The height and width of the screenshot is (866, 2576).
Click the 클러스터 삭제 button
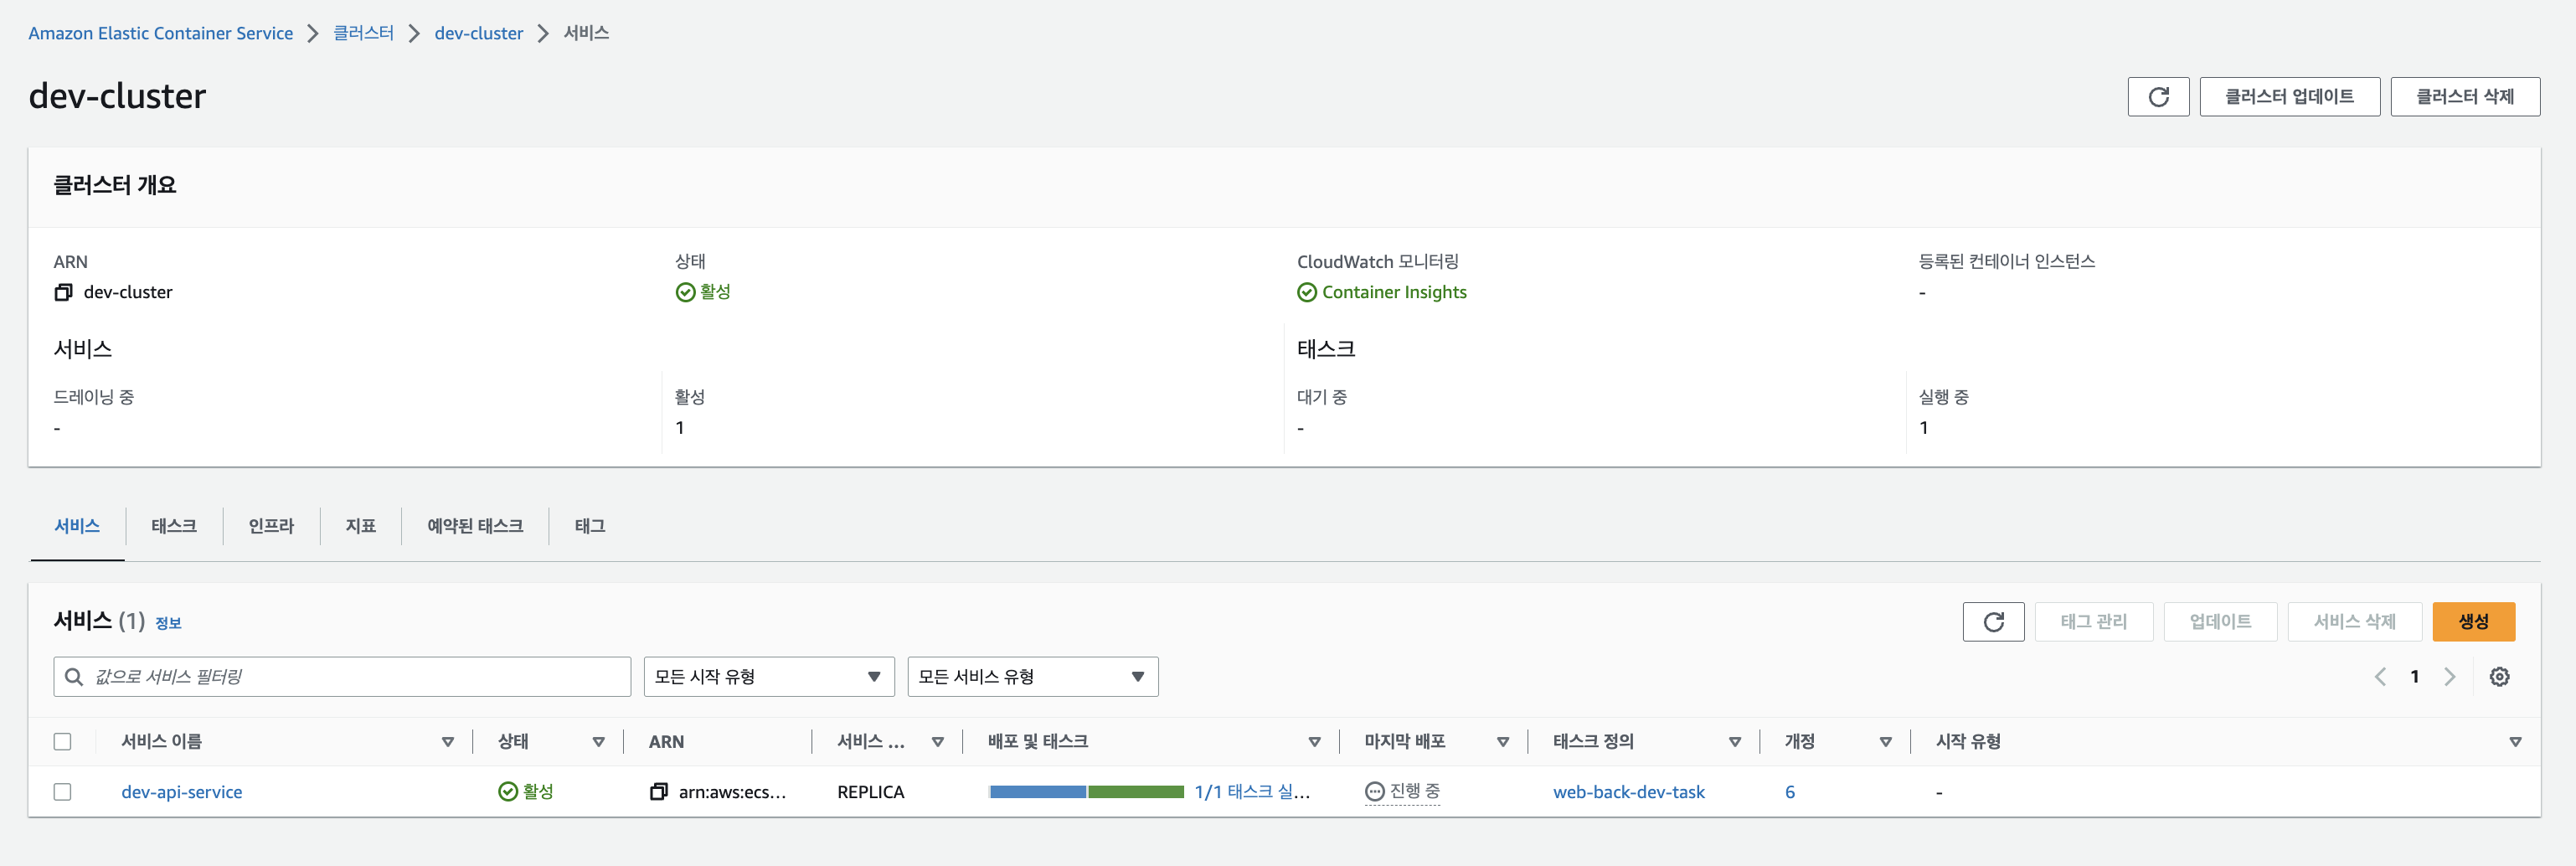tap(2465, 97)
